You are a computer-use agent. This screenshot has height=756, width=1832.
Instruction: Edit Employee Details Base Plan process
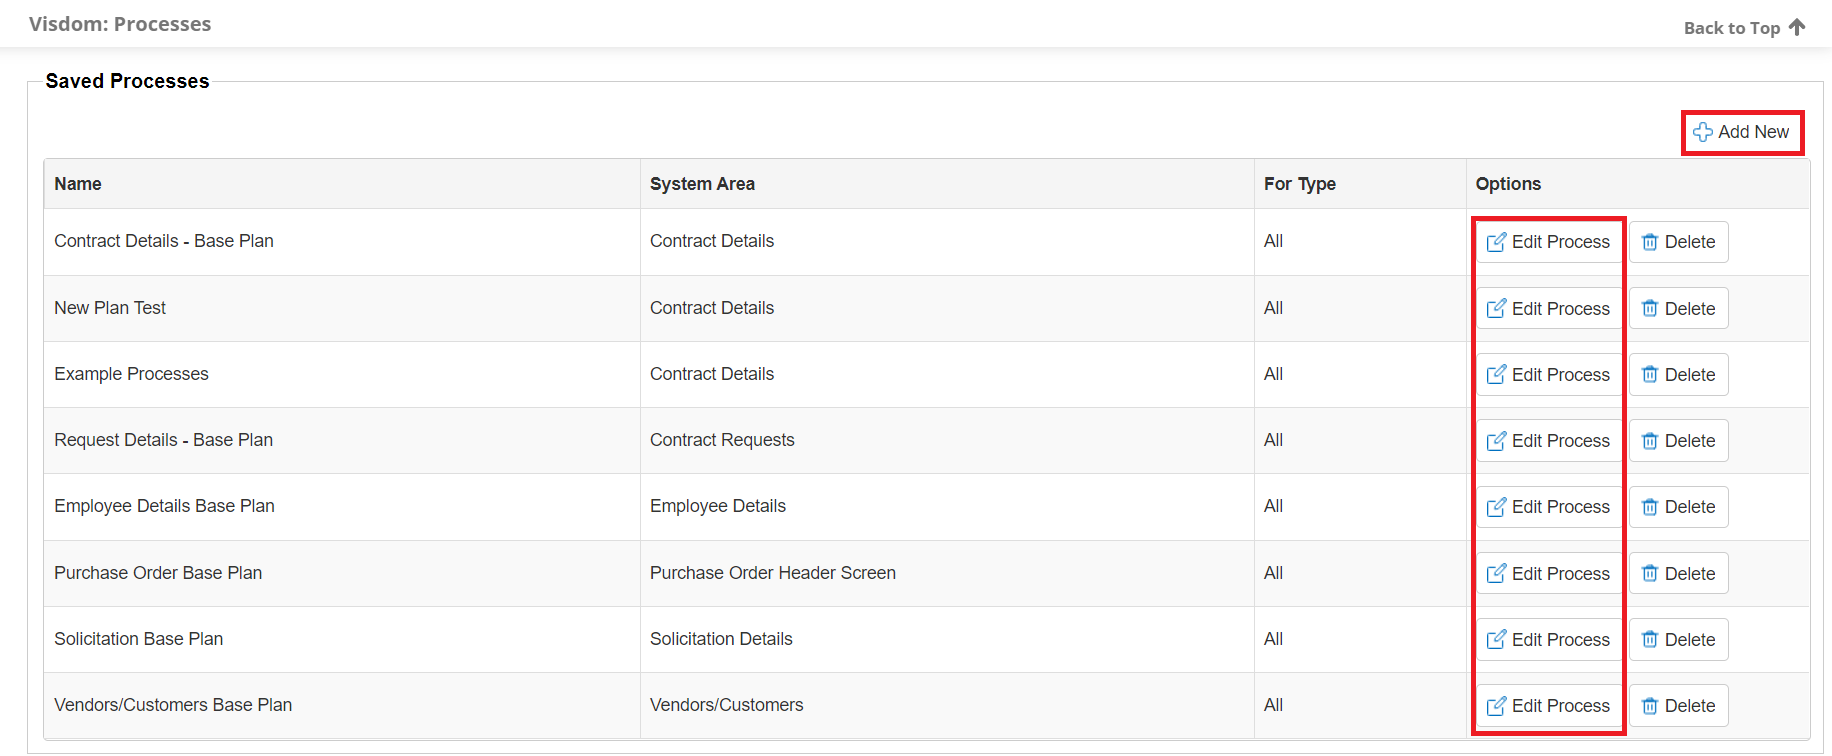point(1549,507)
